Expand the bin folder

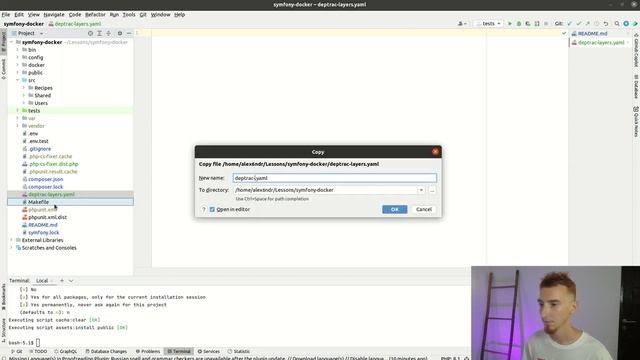point(18,50)
